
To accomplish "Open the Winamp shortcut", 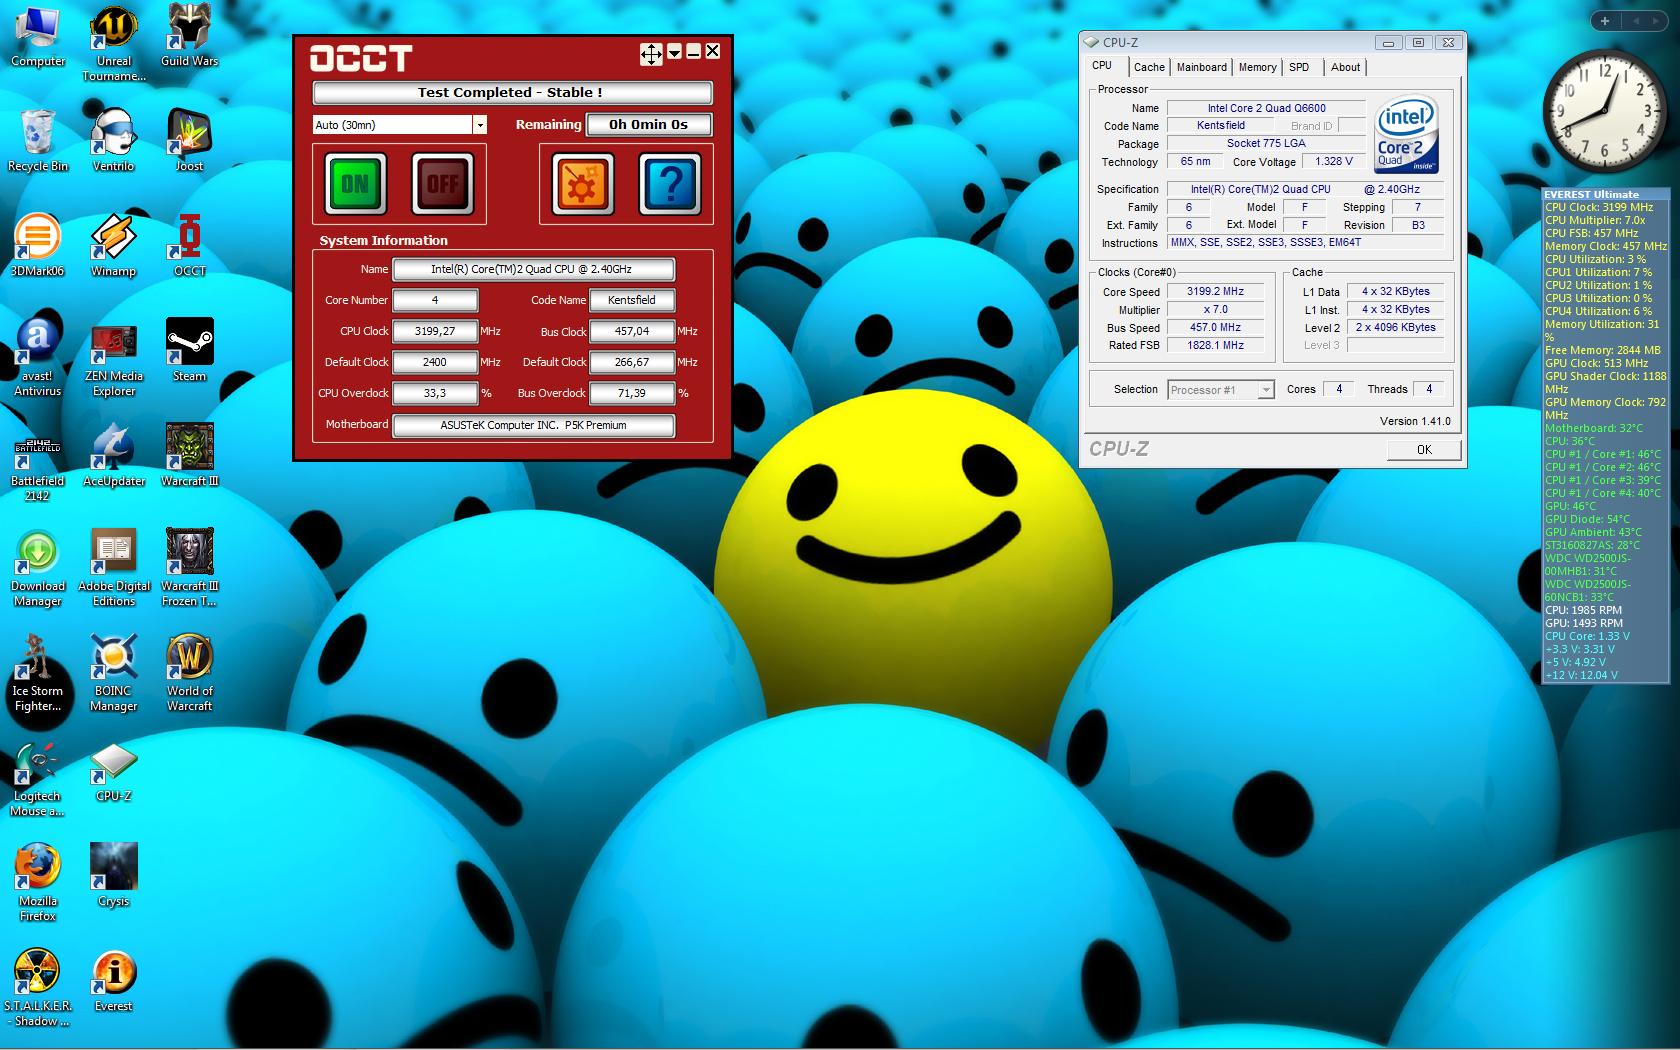I will 114,246.
